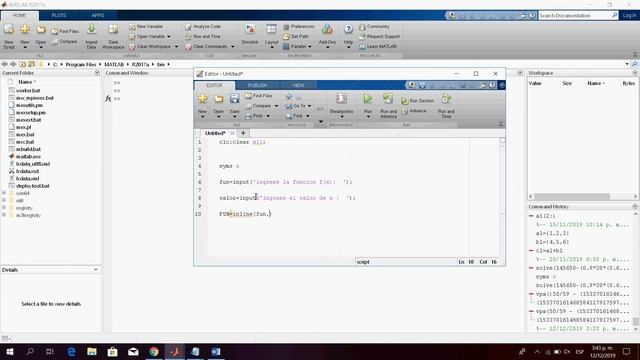Click Community in the Resources section
Image resolution: width=640 pixels, height=360 pixels.
[x=374, y=27]
